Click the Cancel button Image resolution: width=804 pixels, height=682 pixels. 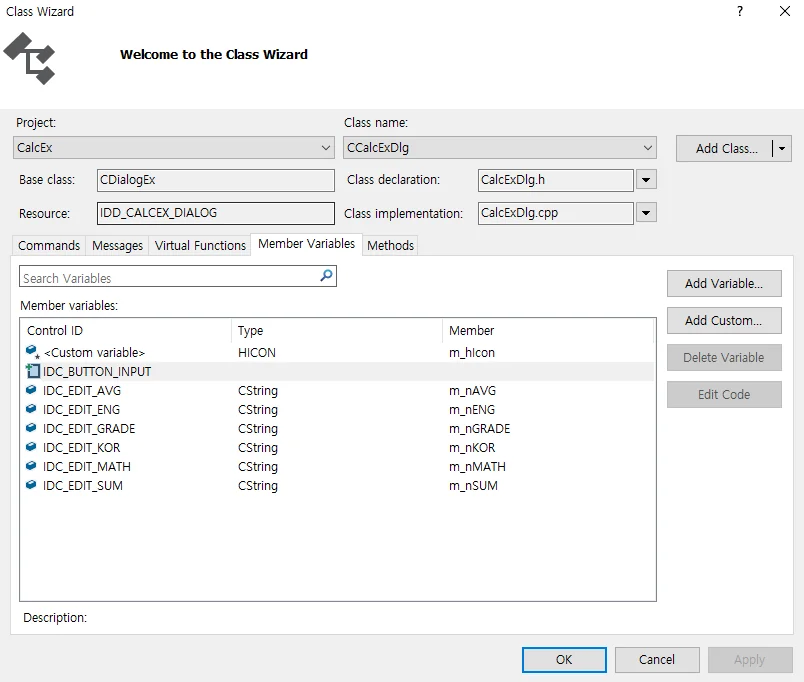click(x=657, y=659)
